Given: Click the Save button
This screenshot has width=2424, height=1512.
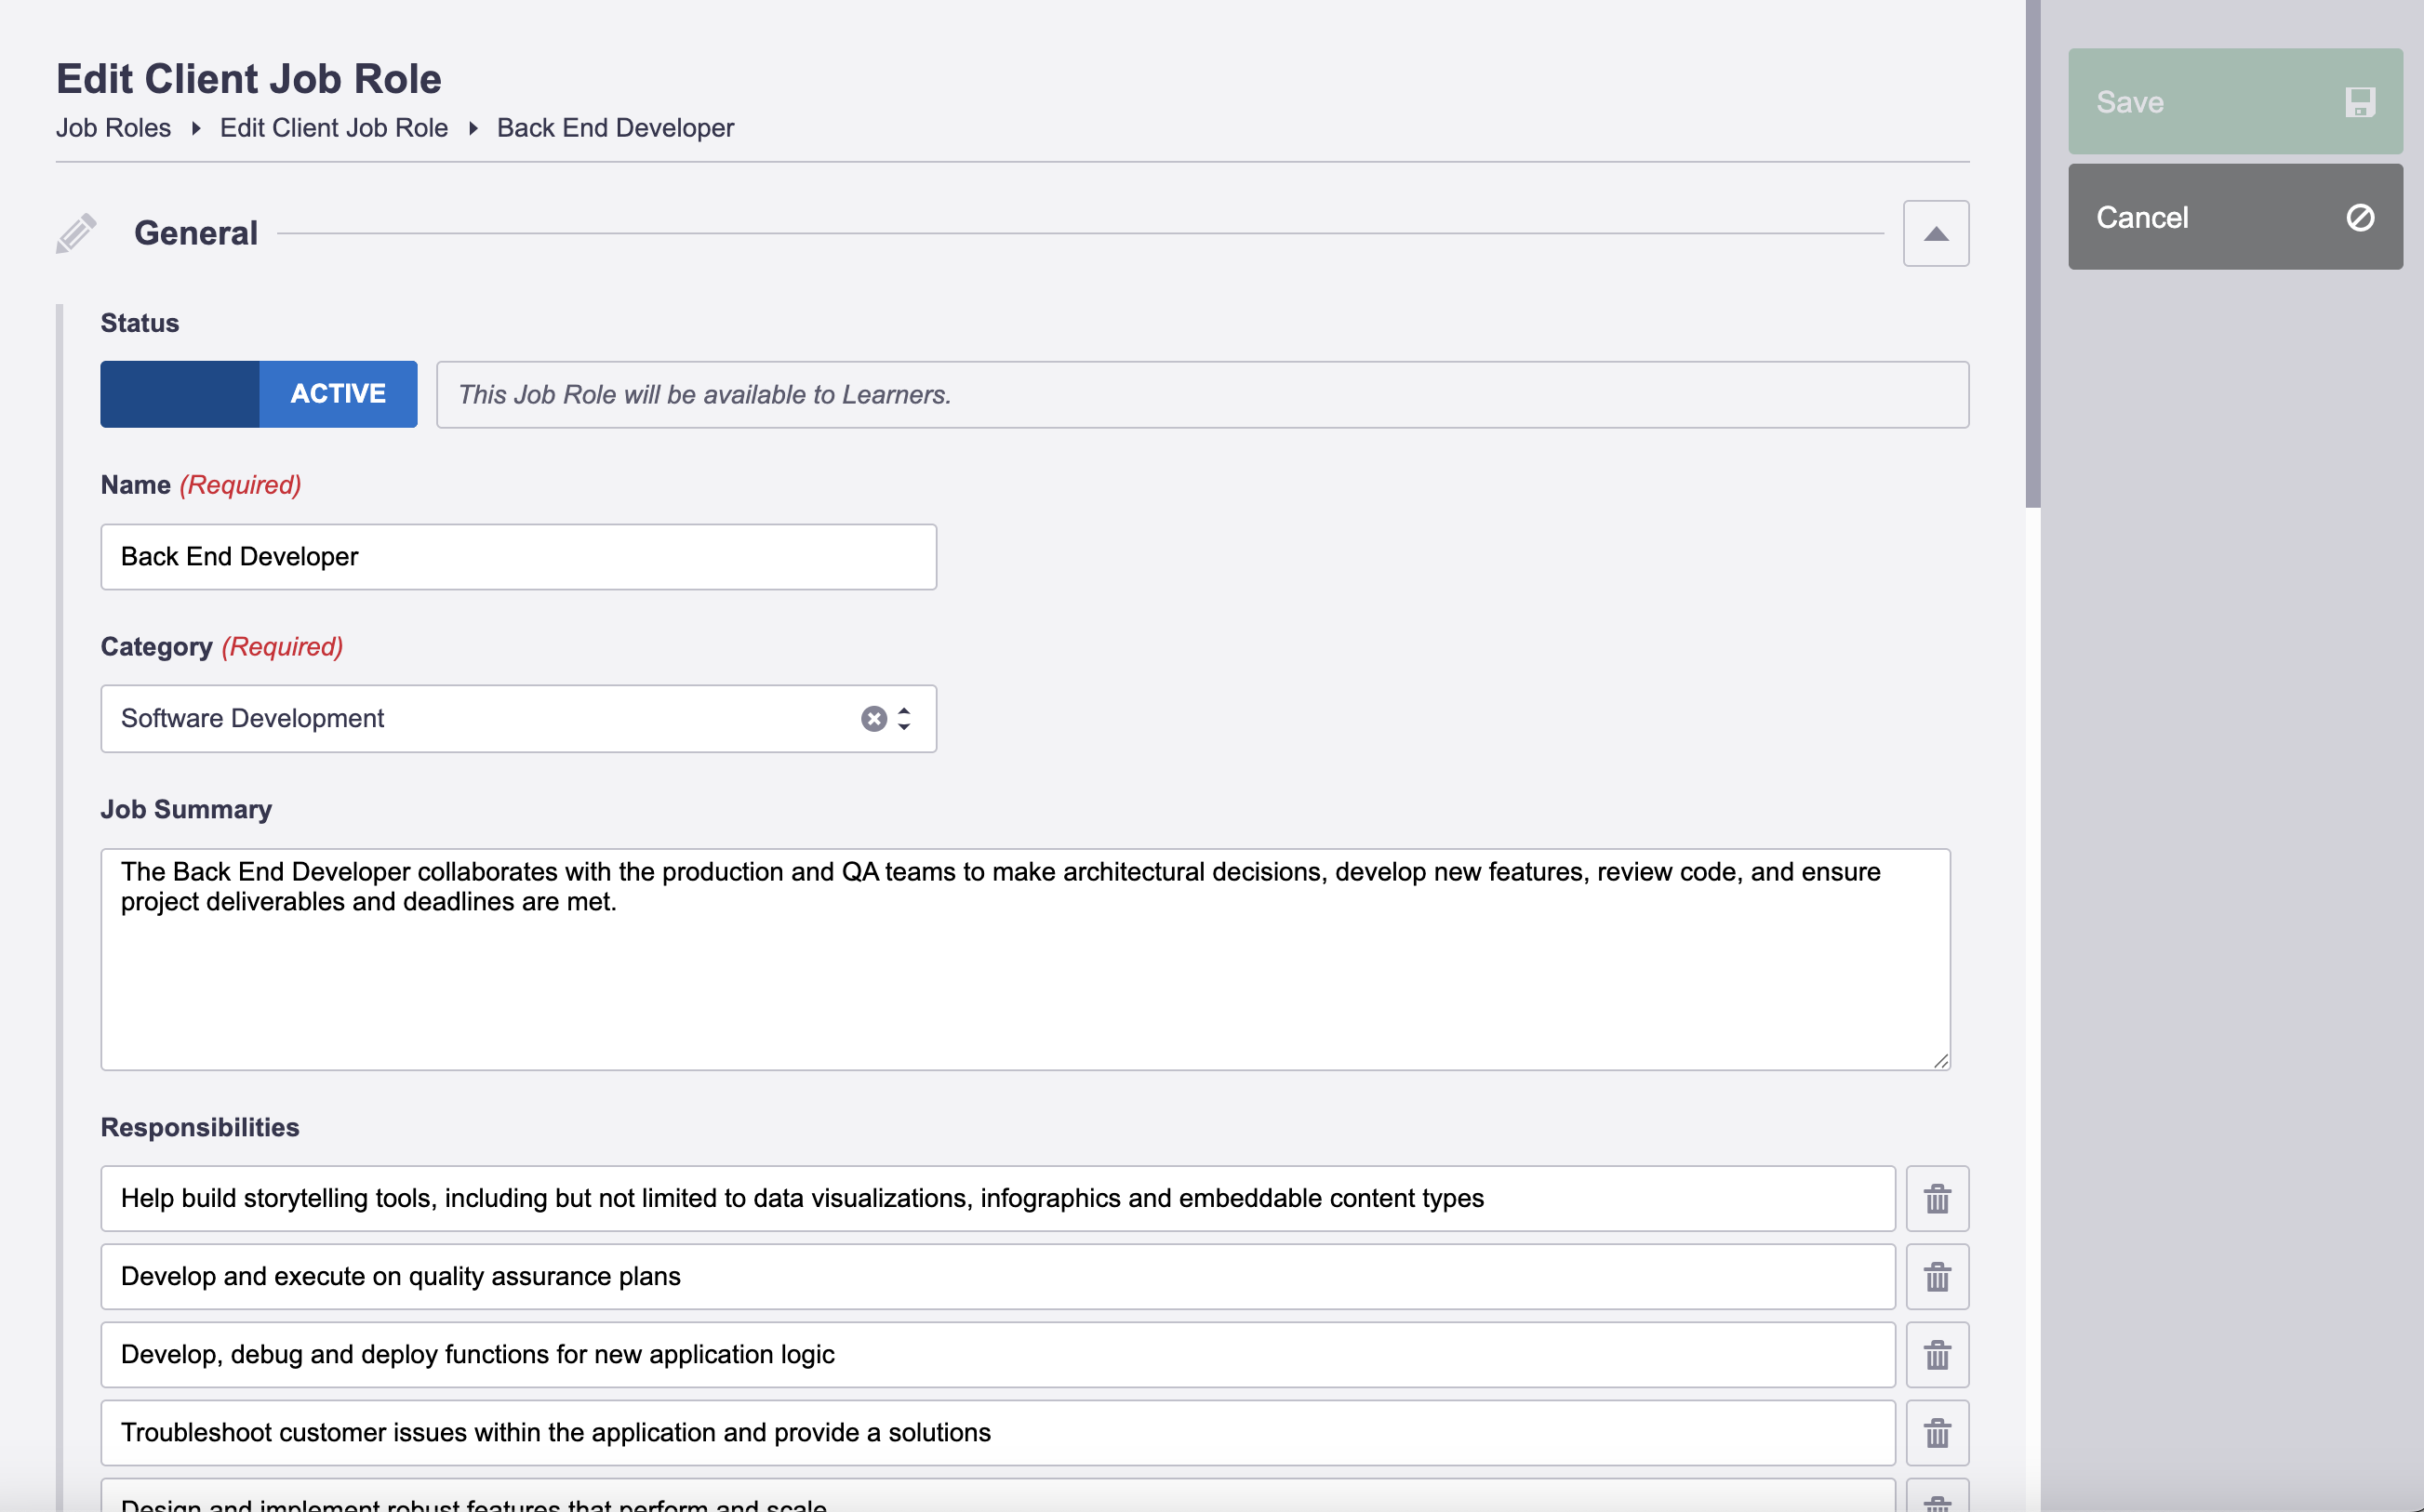Looking at the screenshot, I should [2235, 101].
